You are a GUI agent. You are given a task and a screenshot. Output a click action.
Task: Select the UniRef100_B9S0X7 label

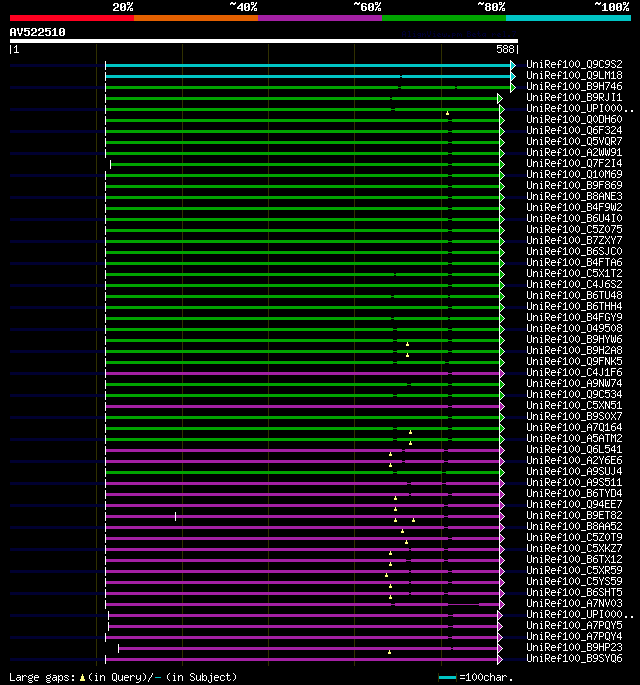pos(574,416)
